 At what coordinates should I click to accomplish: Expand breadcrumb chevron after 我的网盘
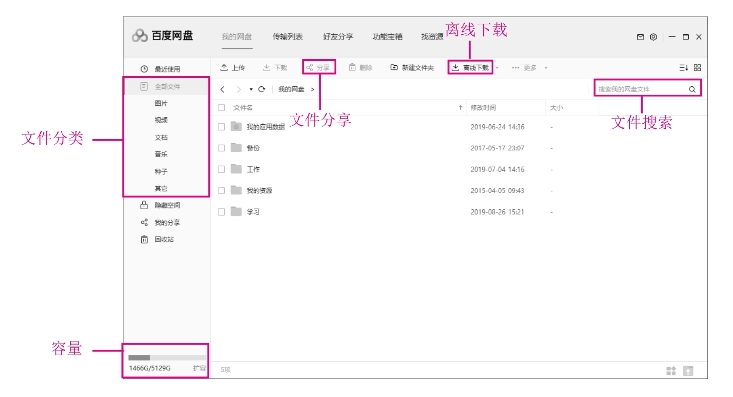click(x=313, y=89)
